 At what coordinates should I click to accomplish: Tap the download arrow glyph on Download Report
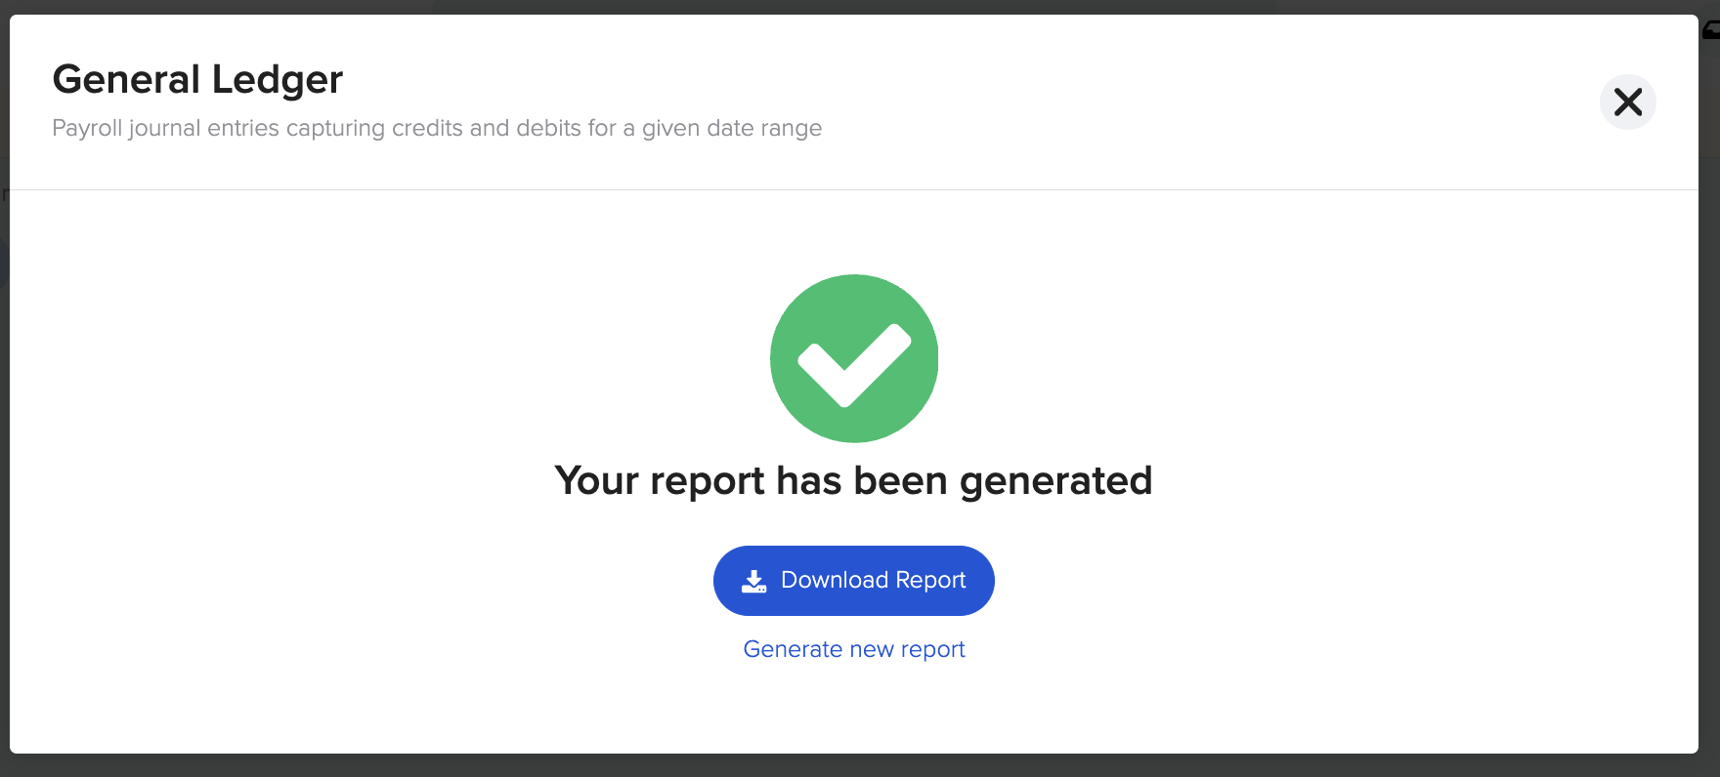point(753,580)
